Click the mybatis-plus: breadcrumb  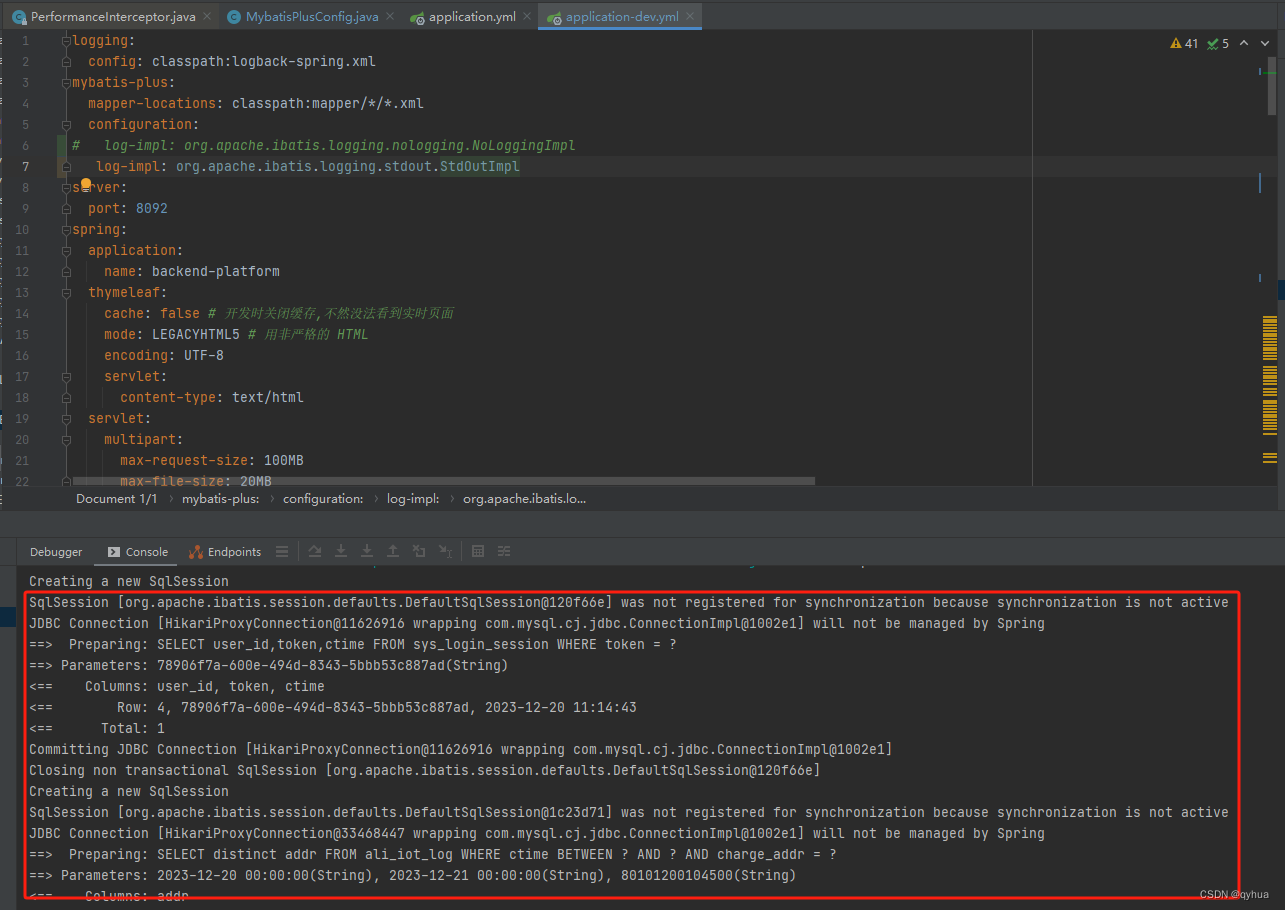(x=221, y=498)
